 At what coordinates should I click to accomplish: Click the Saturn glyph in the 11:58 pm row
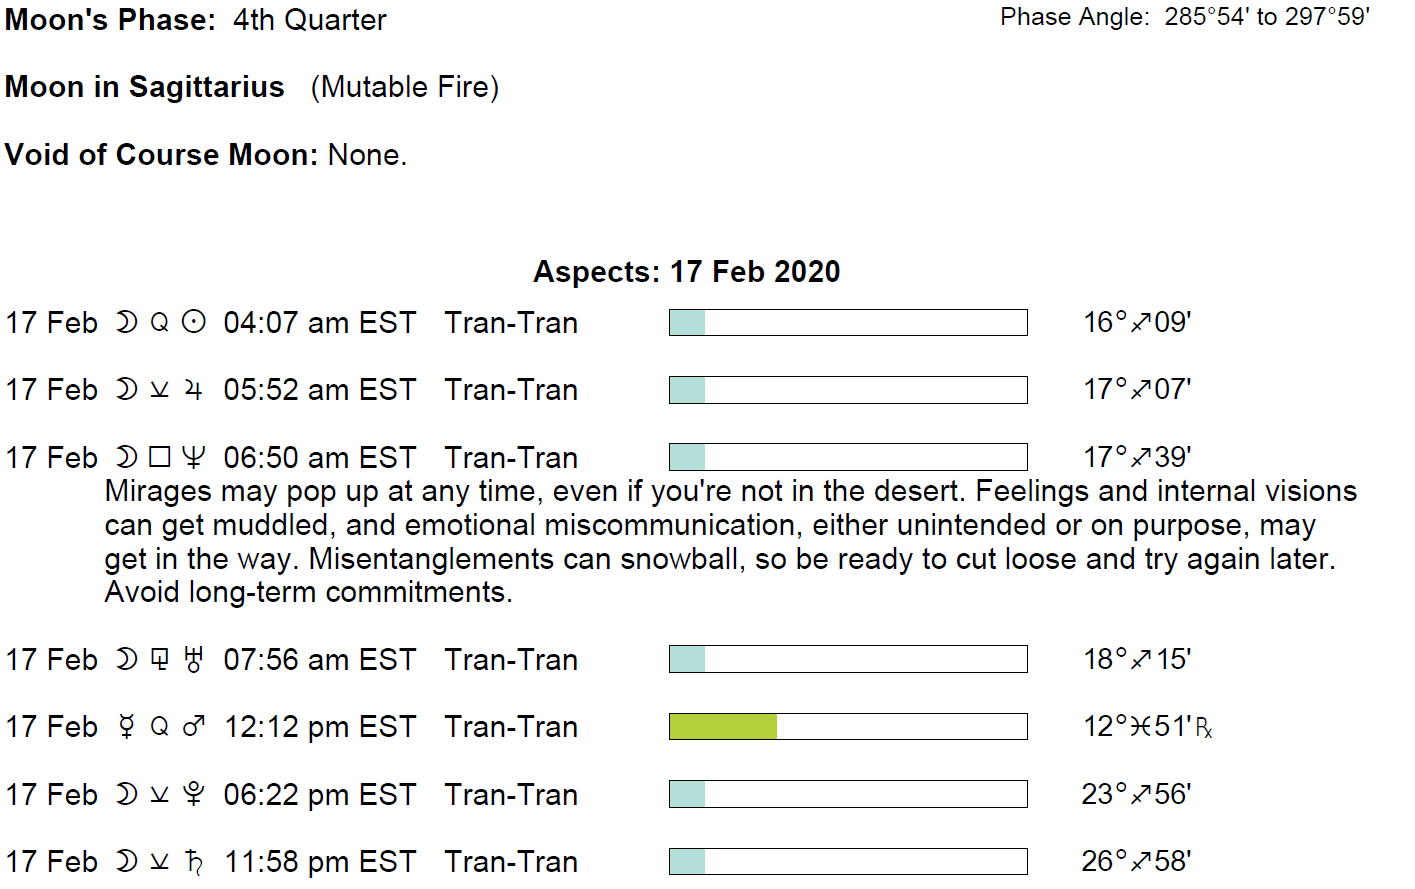coord(194,861)
